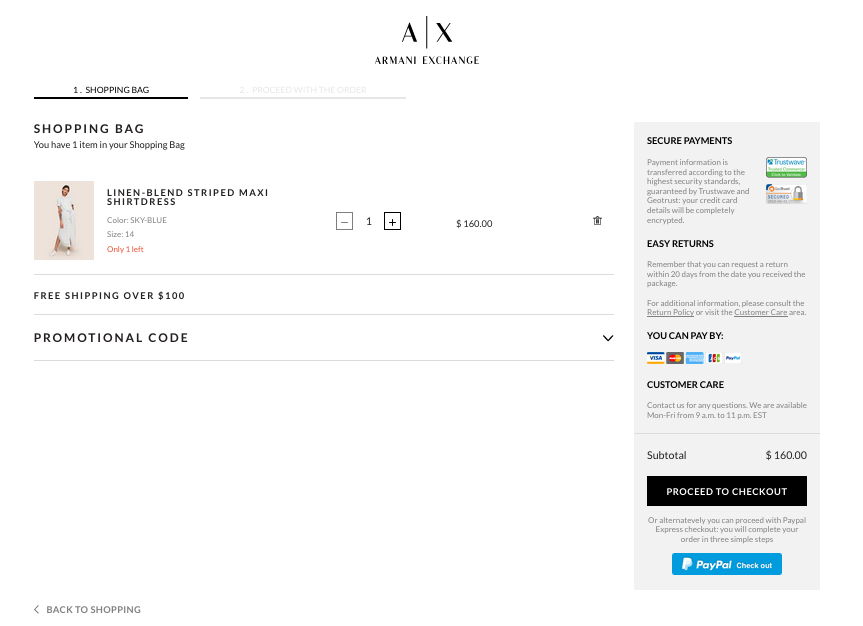The height and width of the screenshot is (626, 863).
Task: Open the shirtdress product thumbnail
Action: 64,221
